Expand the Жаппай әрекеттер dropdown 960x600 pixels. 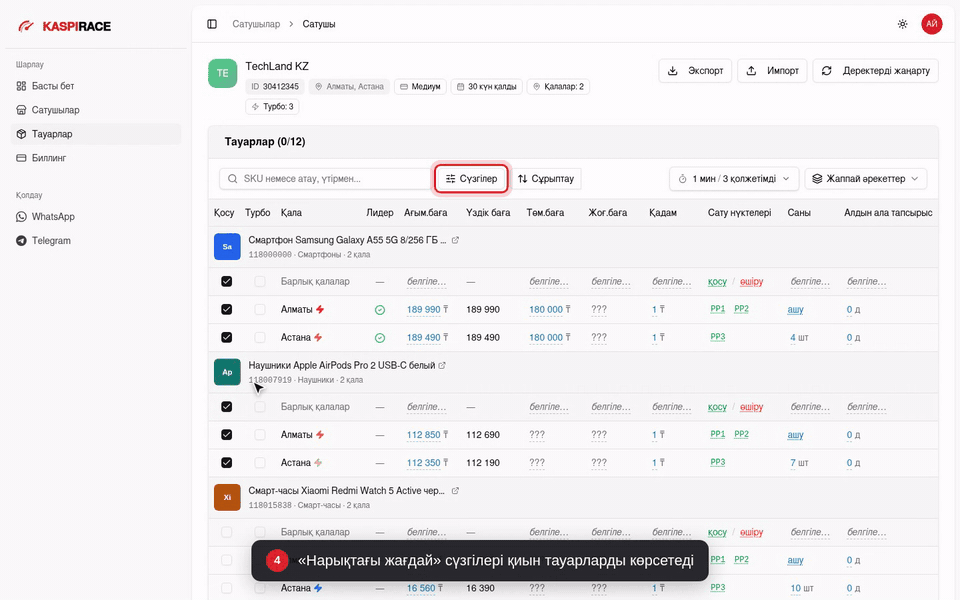[x=866, y=179]
